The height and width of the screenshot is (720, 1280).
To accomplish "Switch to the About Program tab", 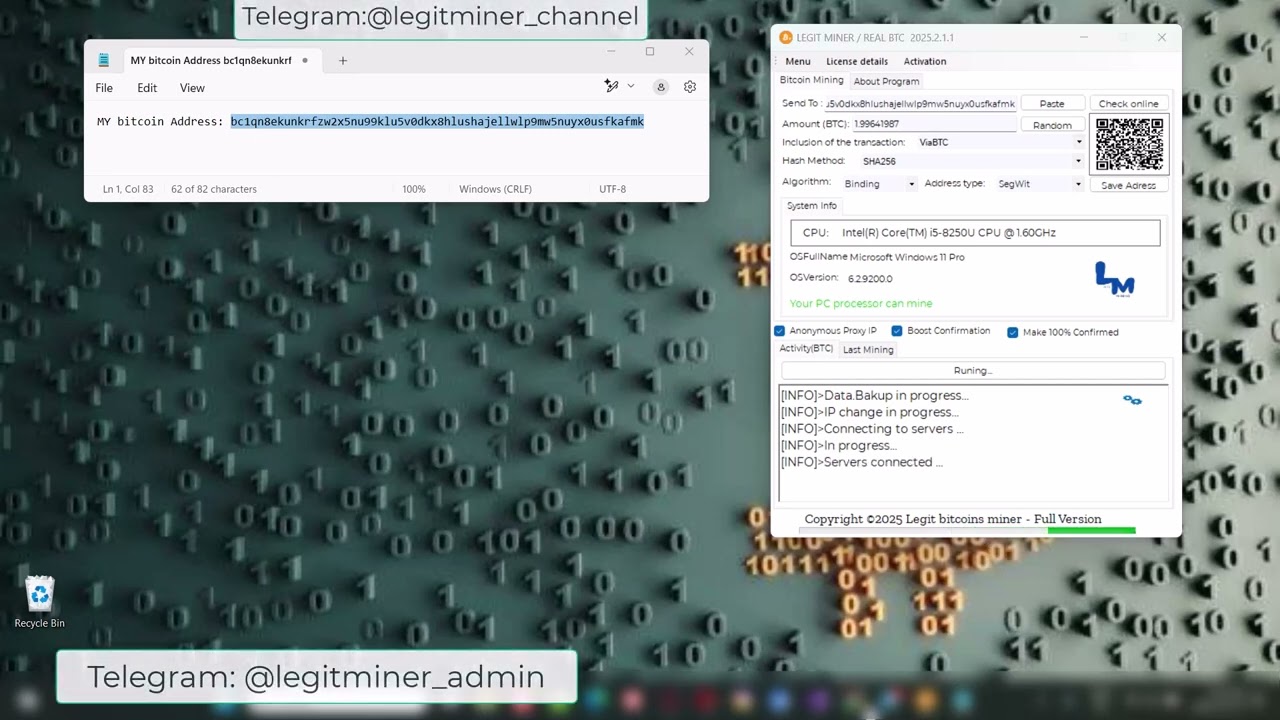I will click(886, 81).
